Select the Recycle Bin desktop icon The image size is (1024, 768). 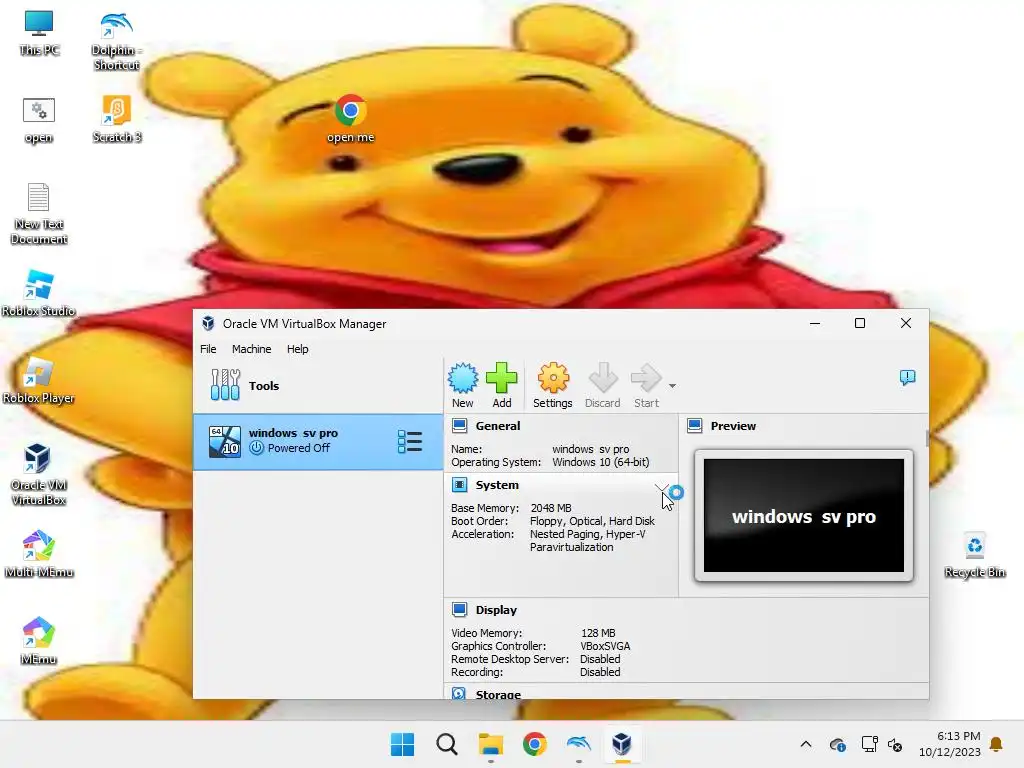click(x=974, y=556)
